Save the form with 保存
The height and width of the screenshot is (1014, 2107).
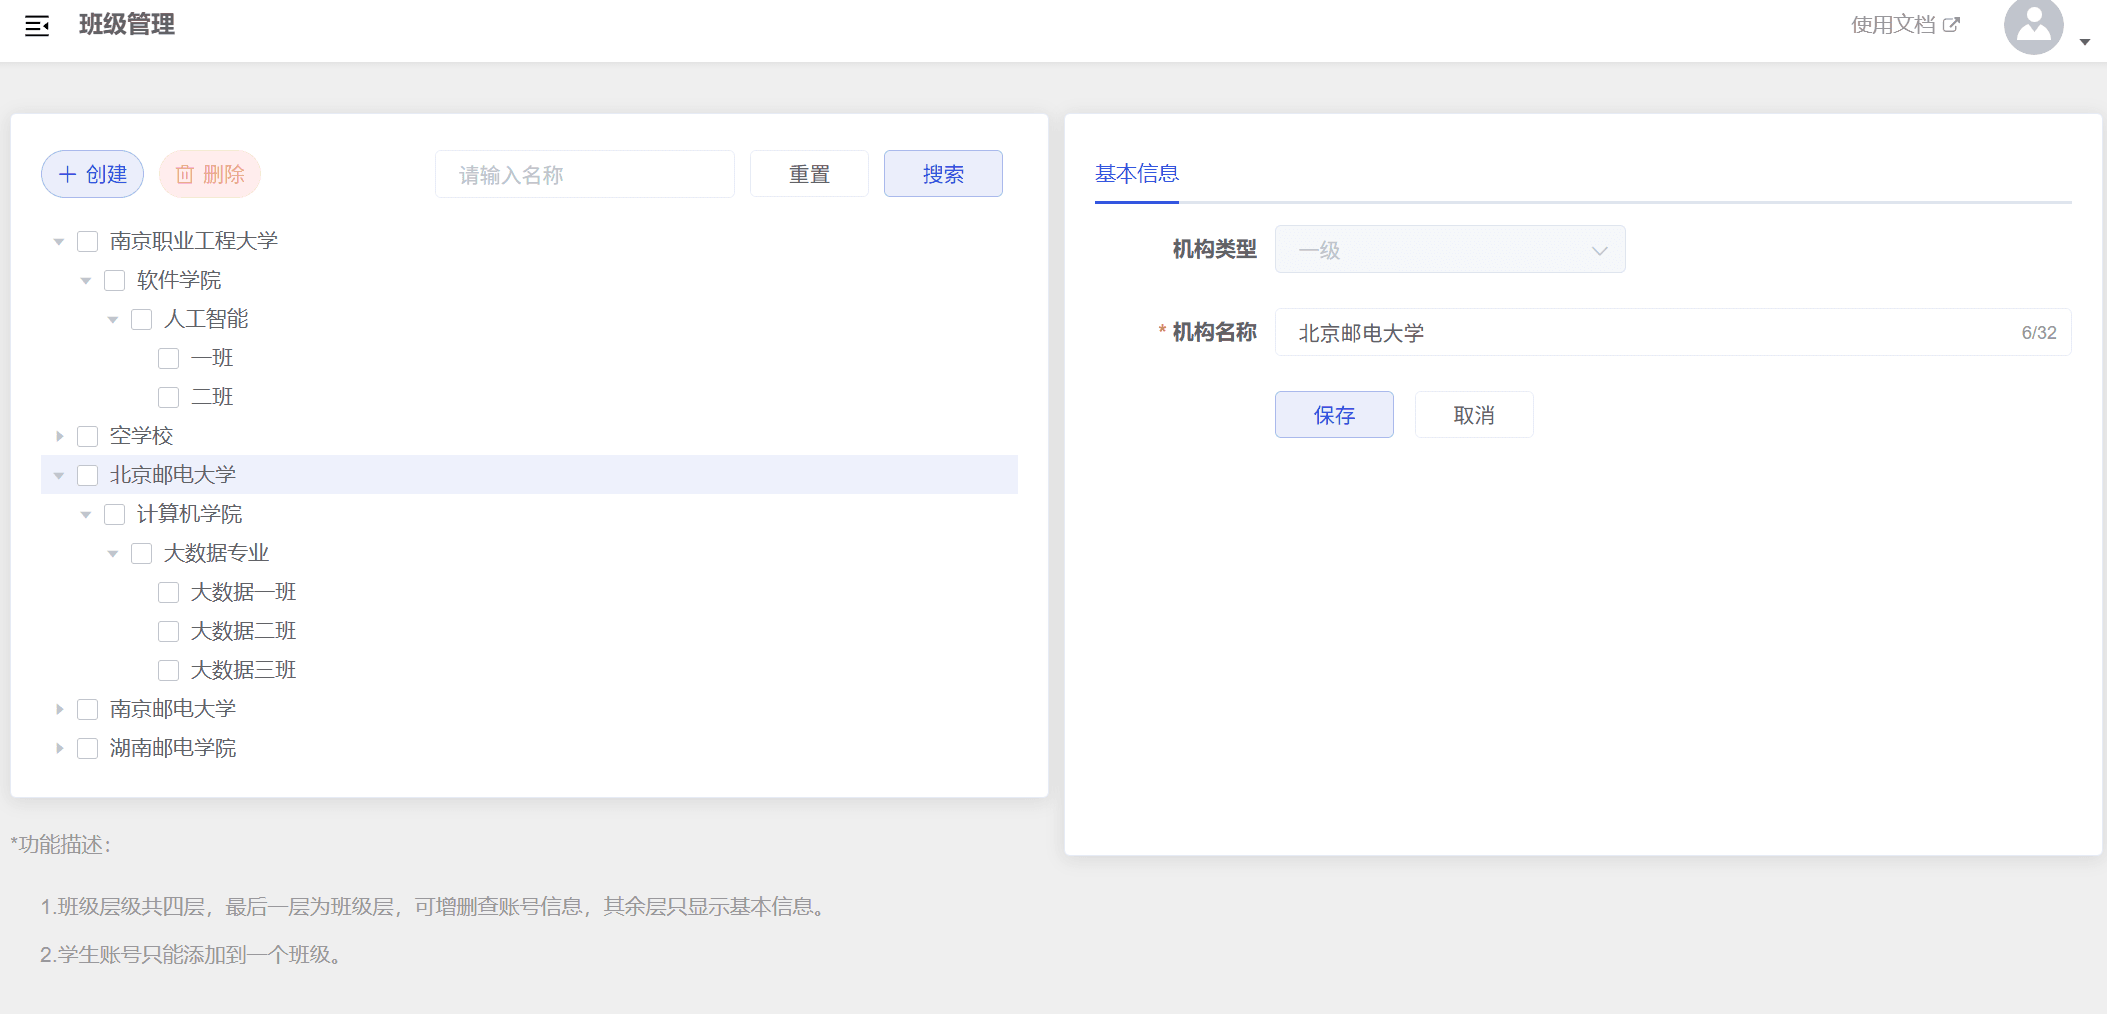pyautogui.click(x=1333, y=415)
